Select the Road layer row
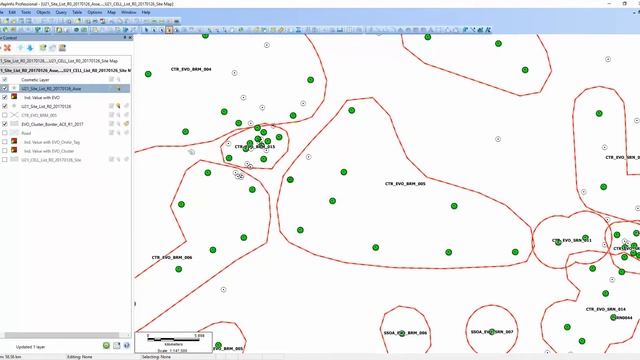The height and width of the screenshot is (360, 640). point(65,133)
